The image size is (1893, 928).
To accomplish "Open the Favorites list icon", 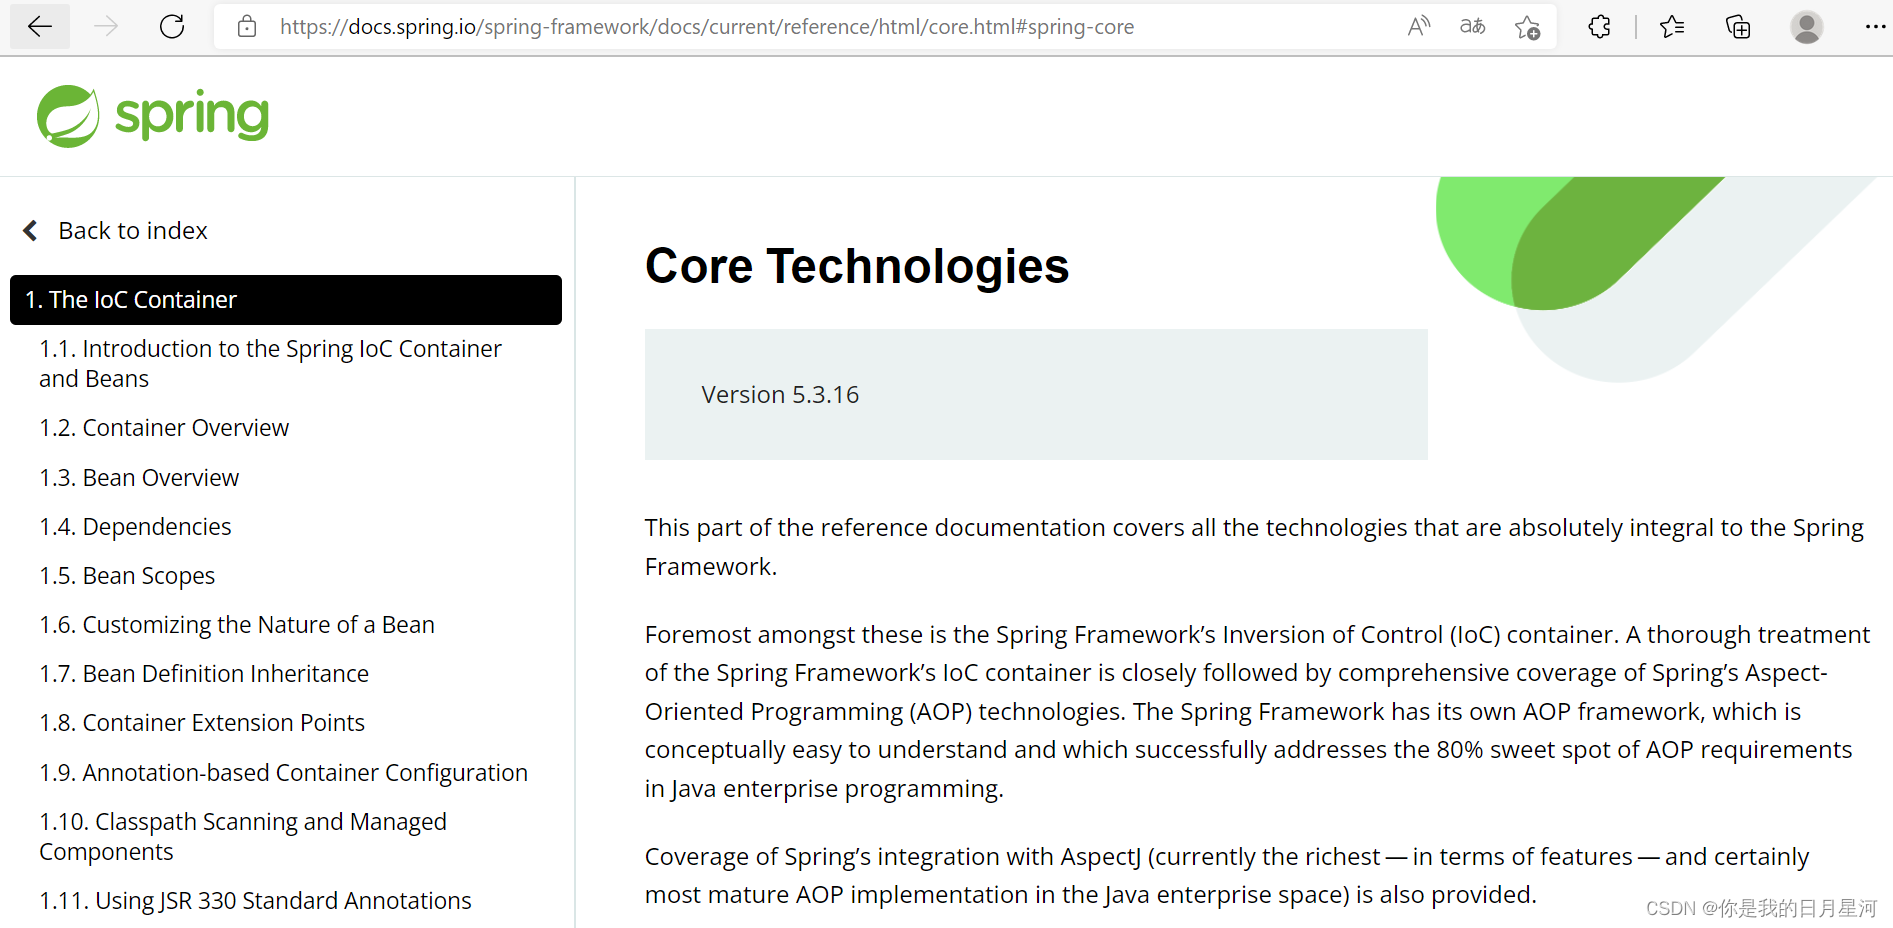I will (x=1672, y=27).
